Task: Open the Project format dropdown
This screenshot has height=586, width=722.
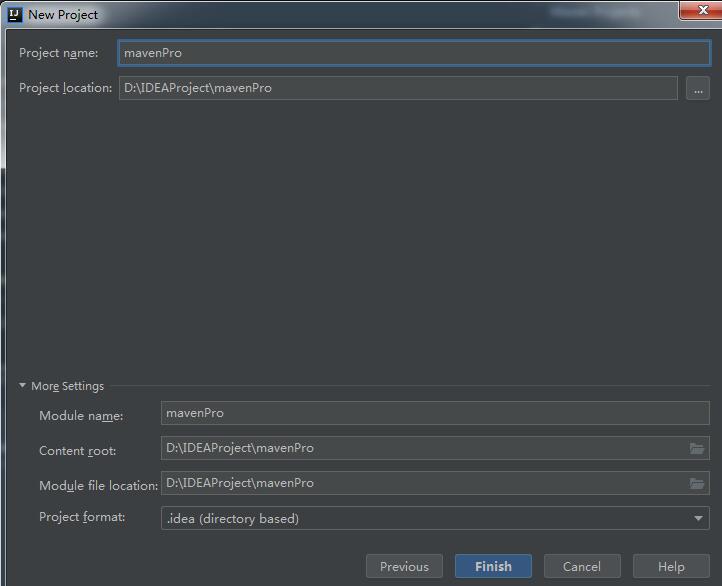Action: tap(435, 518)
